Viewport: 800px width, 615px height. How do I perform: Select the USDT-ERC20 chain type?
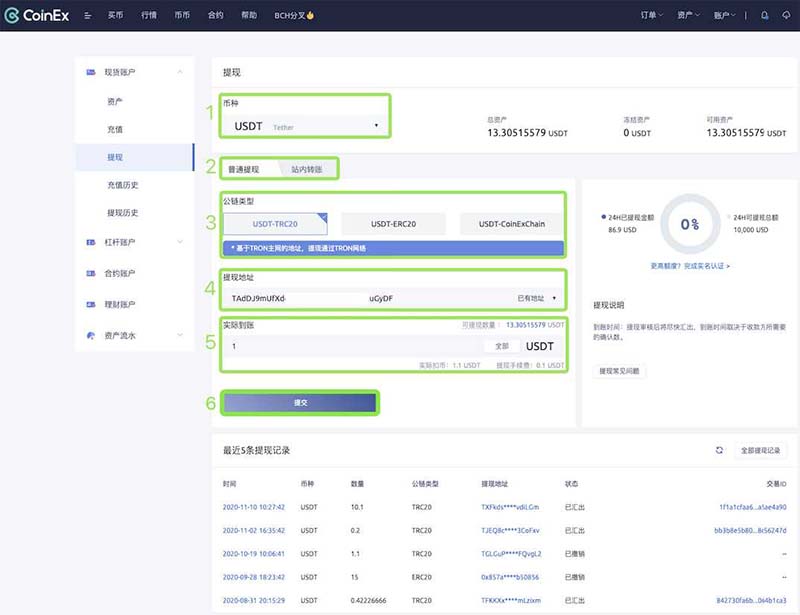click(x=392, y=223)
